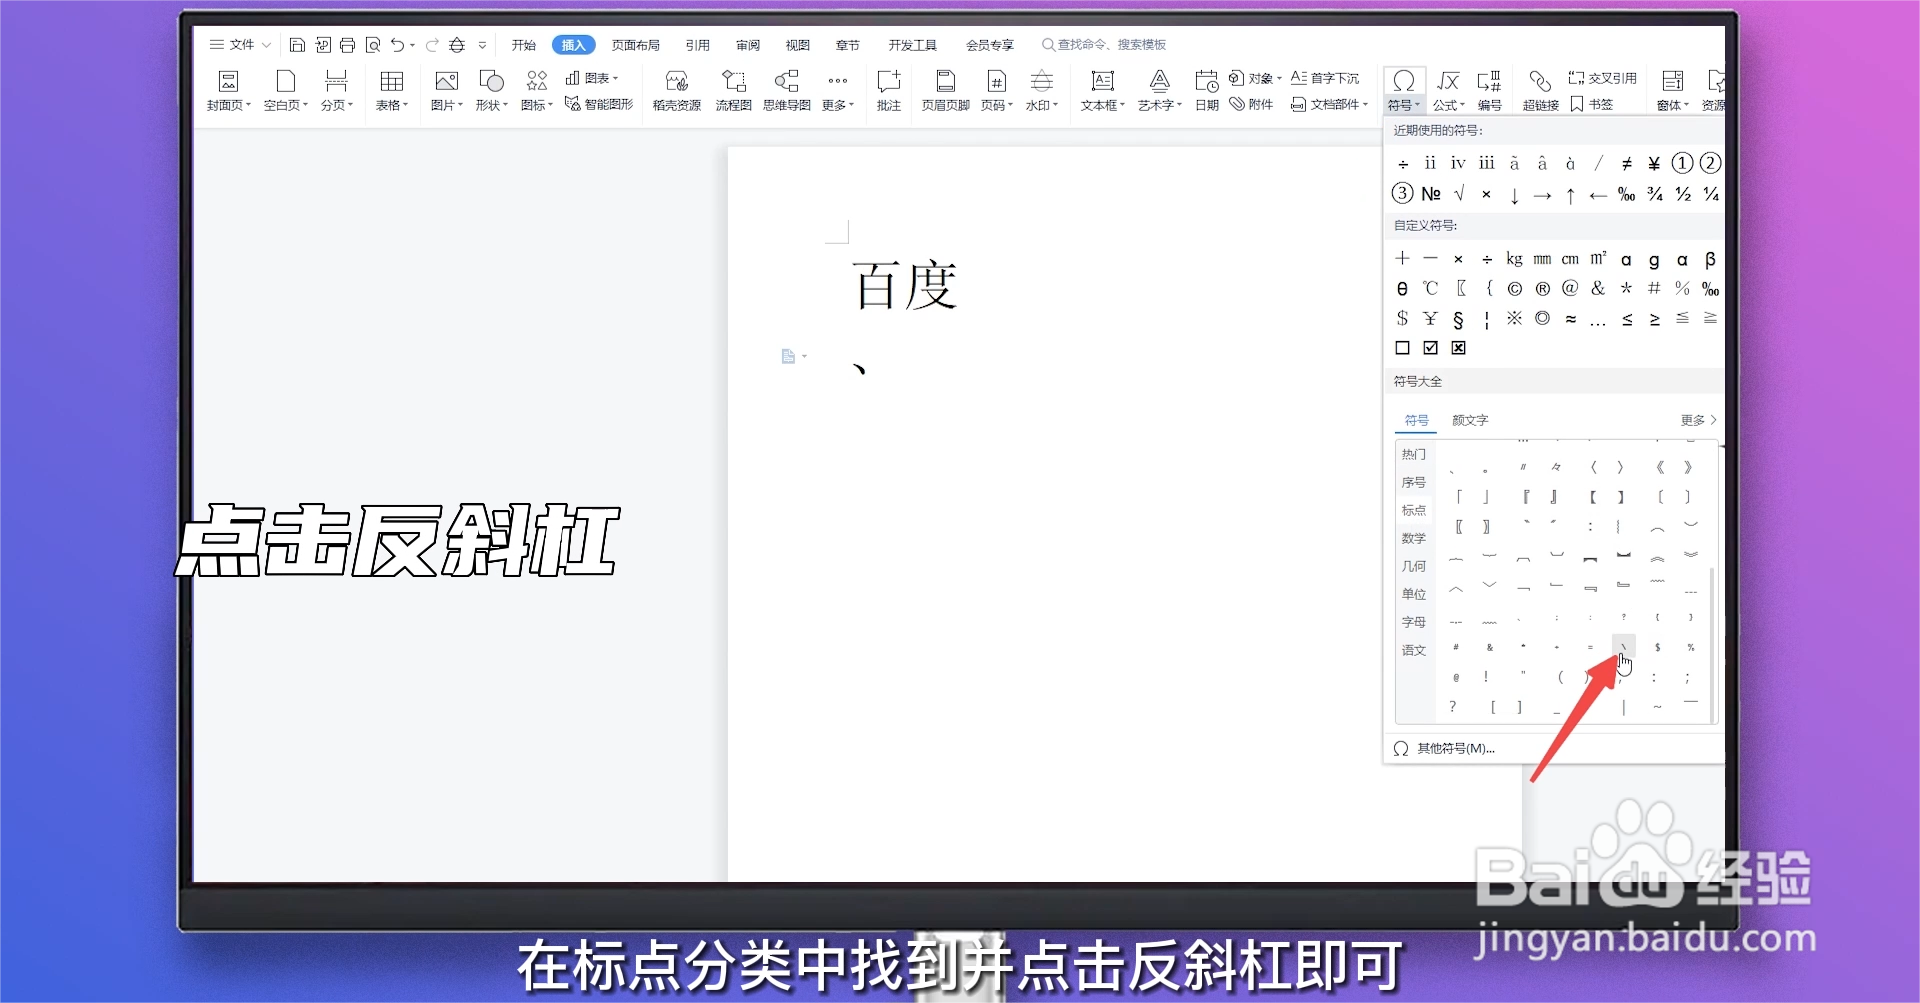The image size is (1920, 1003).
Task: Open the 思维导图 mind map tool
Action: pyautogui.click(x=786, y=89)
